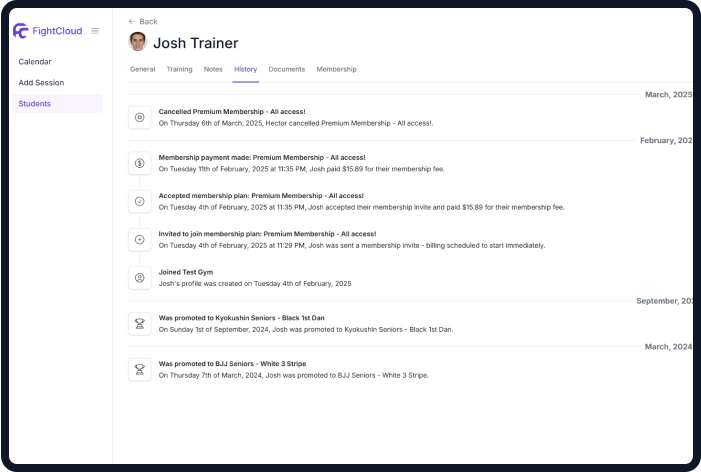Screen dimensions: 701x472
Task: Open Calendar in the sidebar
Action: pyautogui.click(x=35, y=62)
